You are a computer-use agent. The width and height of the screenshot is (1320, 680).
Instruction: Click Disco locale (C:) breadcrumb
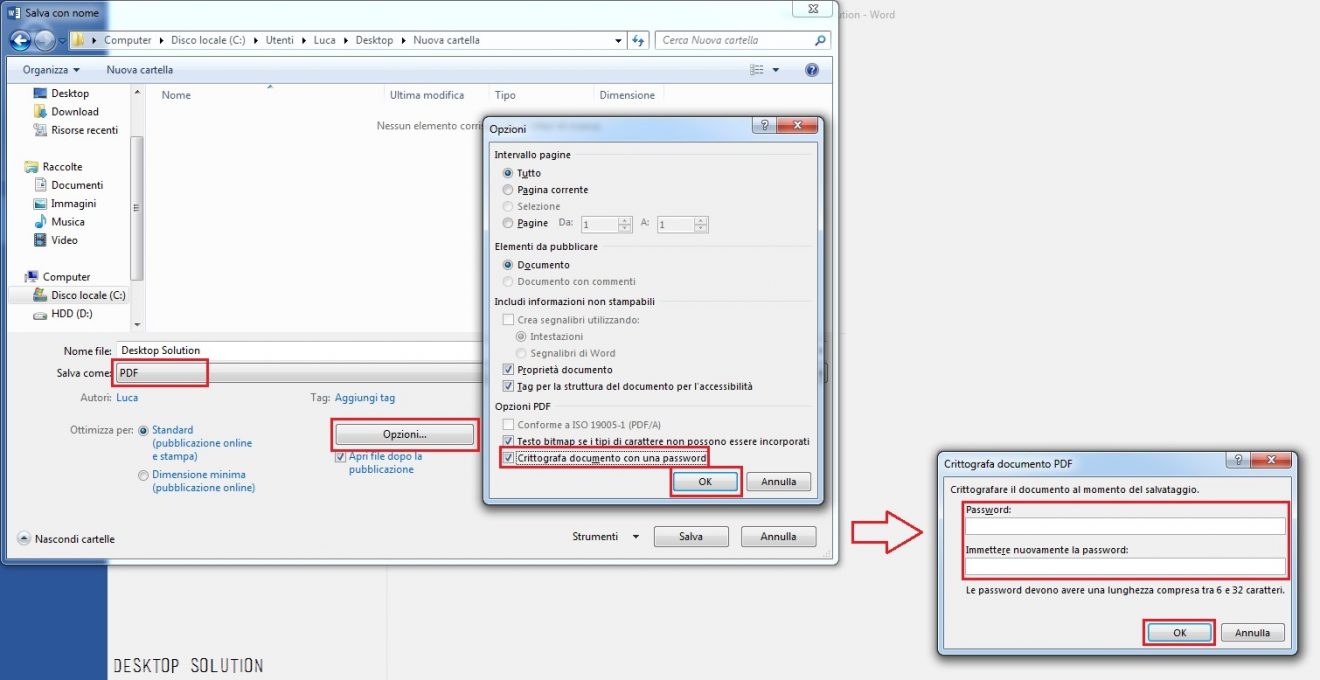(x=208, y=41)
